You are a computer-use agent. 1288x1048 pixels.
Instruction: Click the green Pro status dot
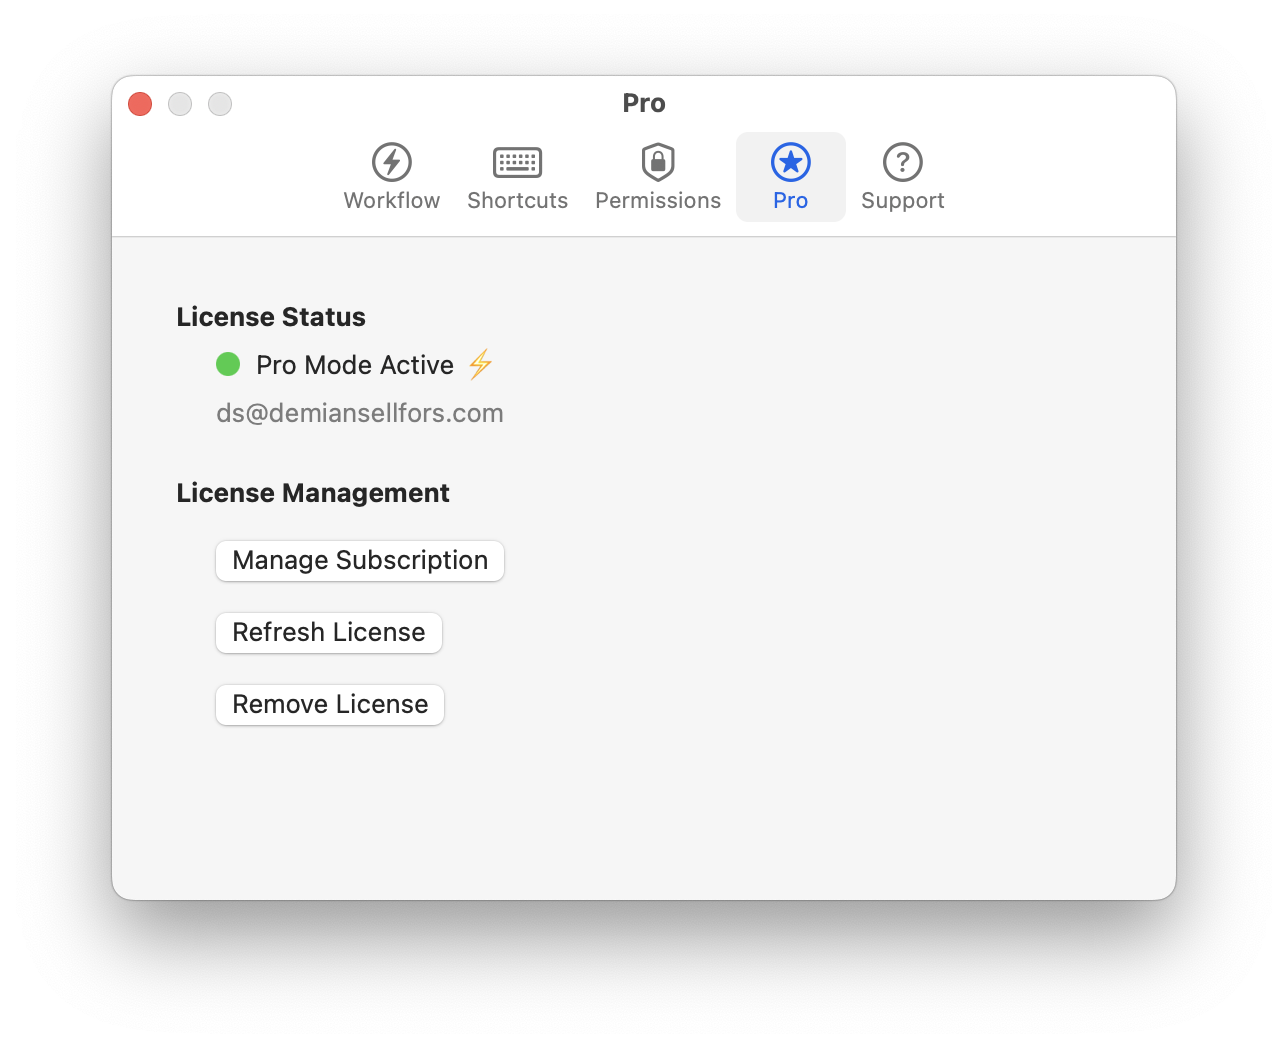click(228, 364)
